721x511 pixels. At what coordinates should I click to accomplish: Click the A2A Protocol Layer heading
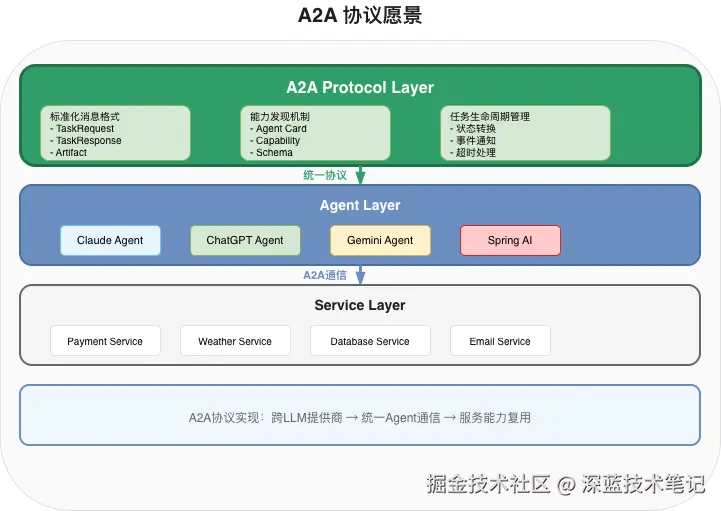coord(360,87)
